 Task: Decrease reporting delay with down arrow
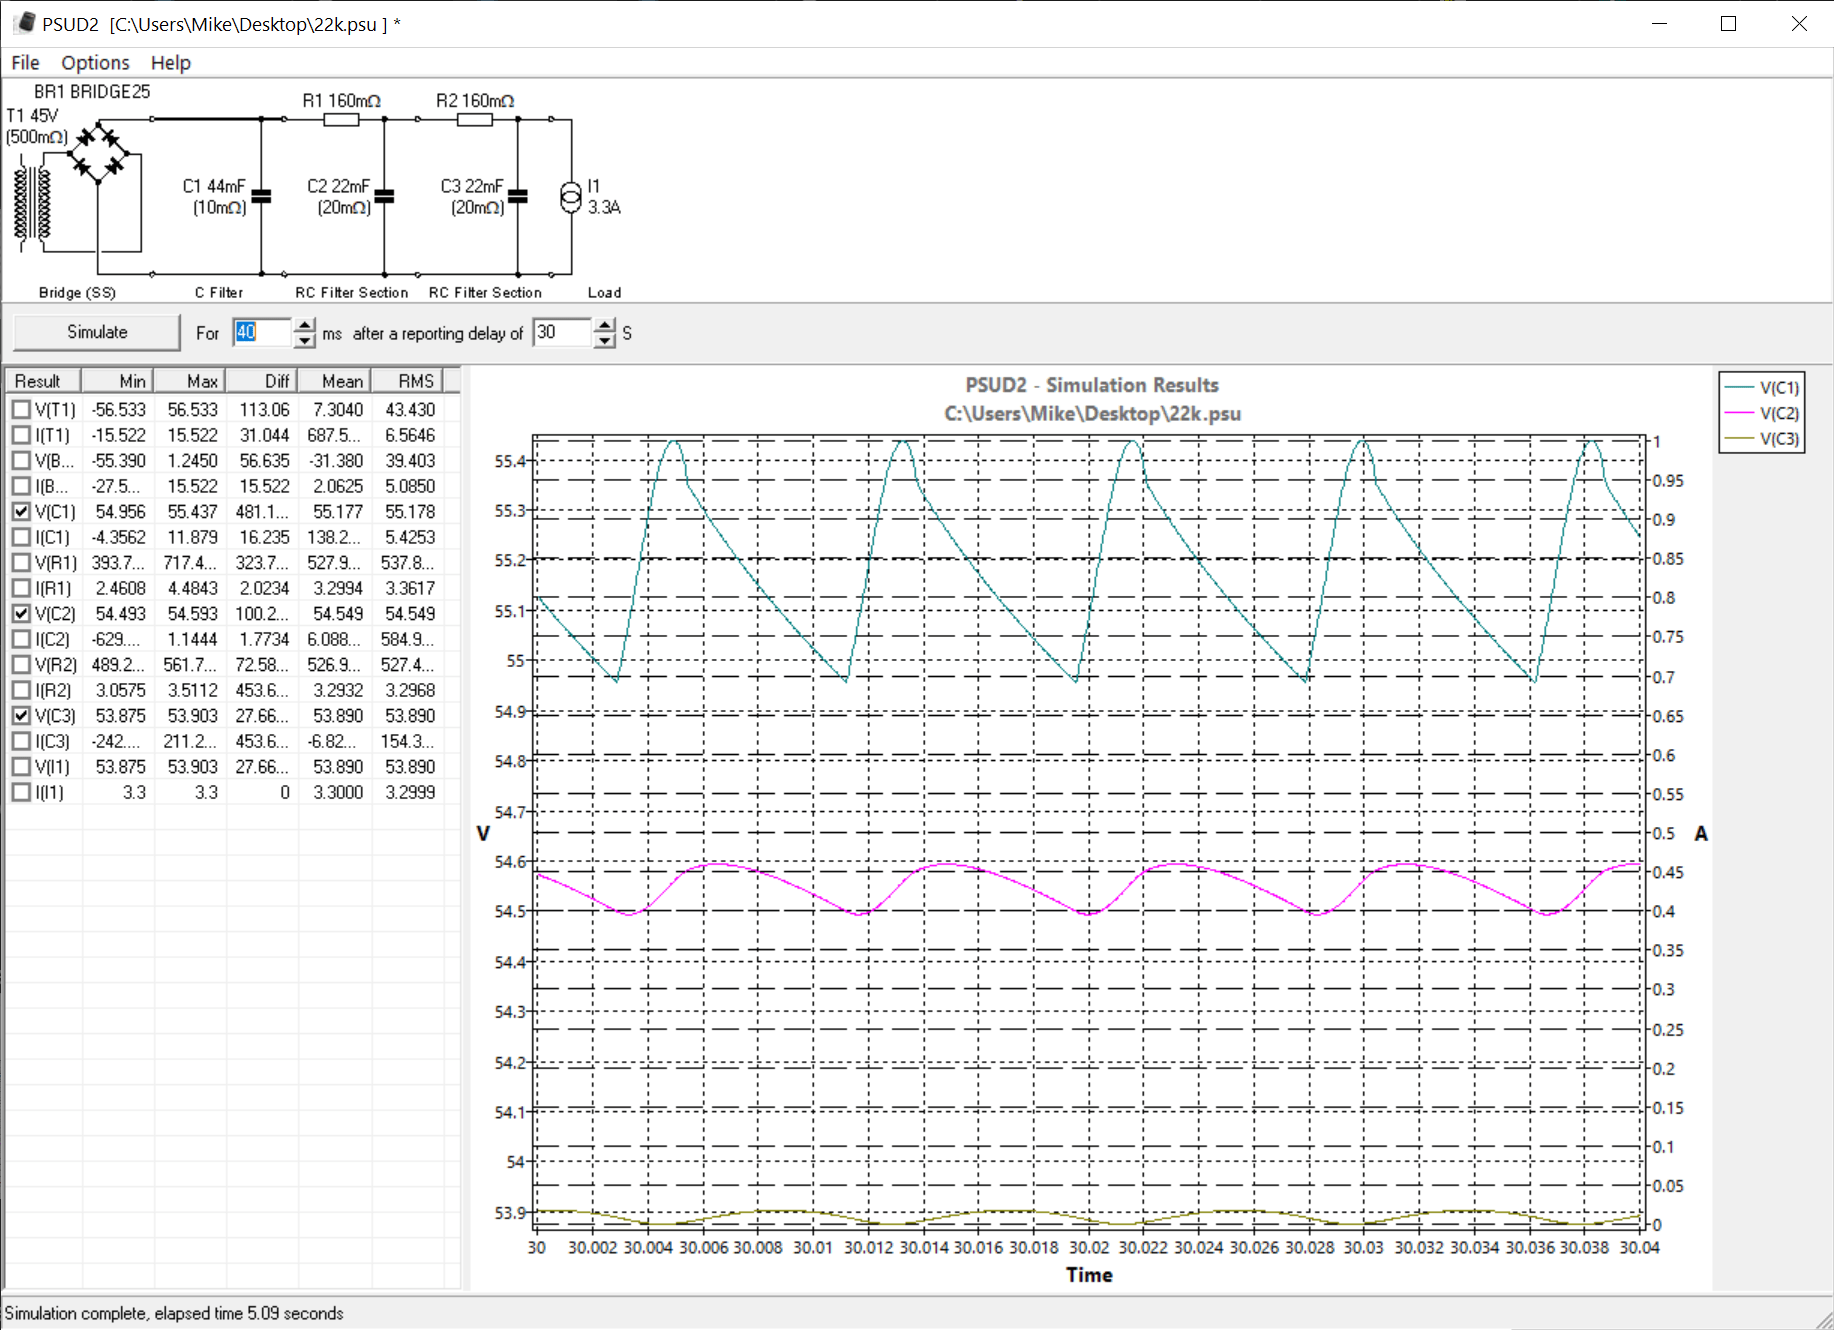click(x=604, y=341)
